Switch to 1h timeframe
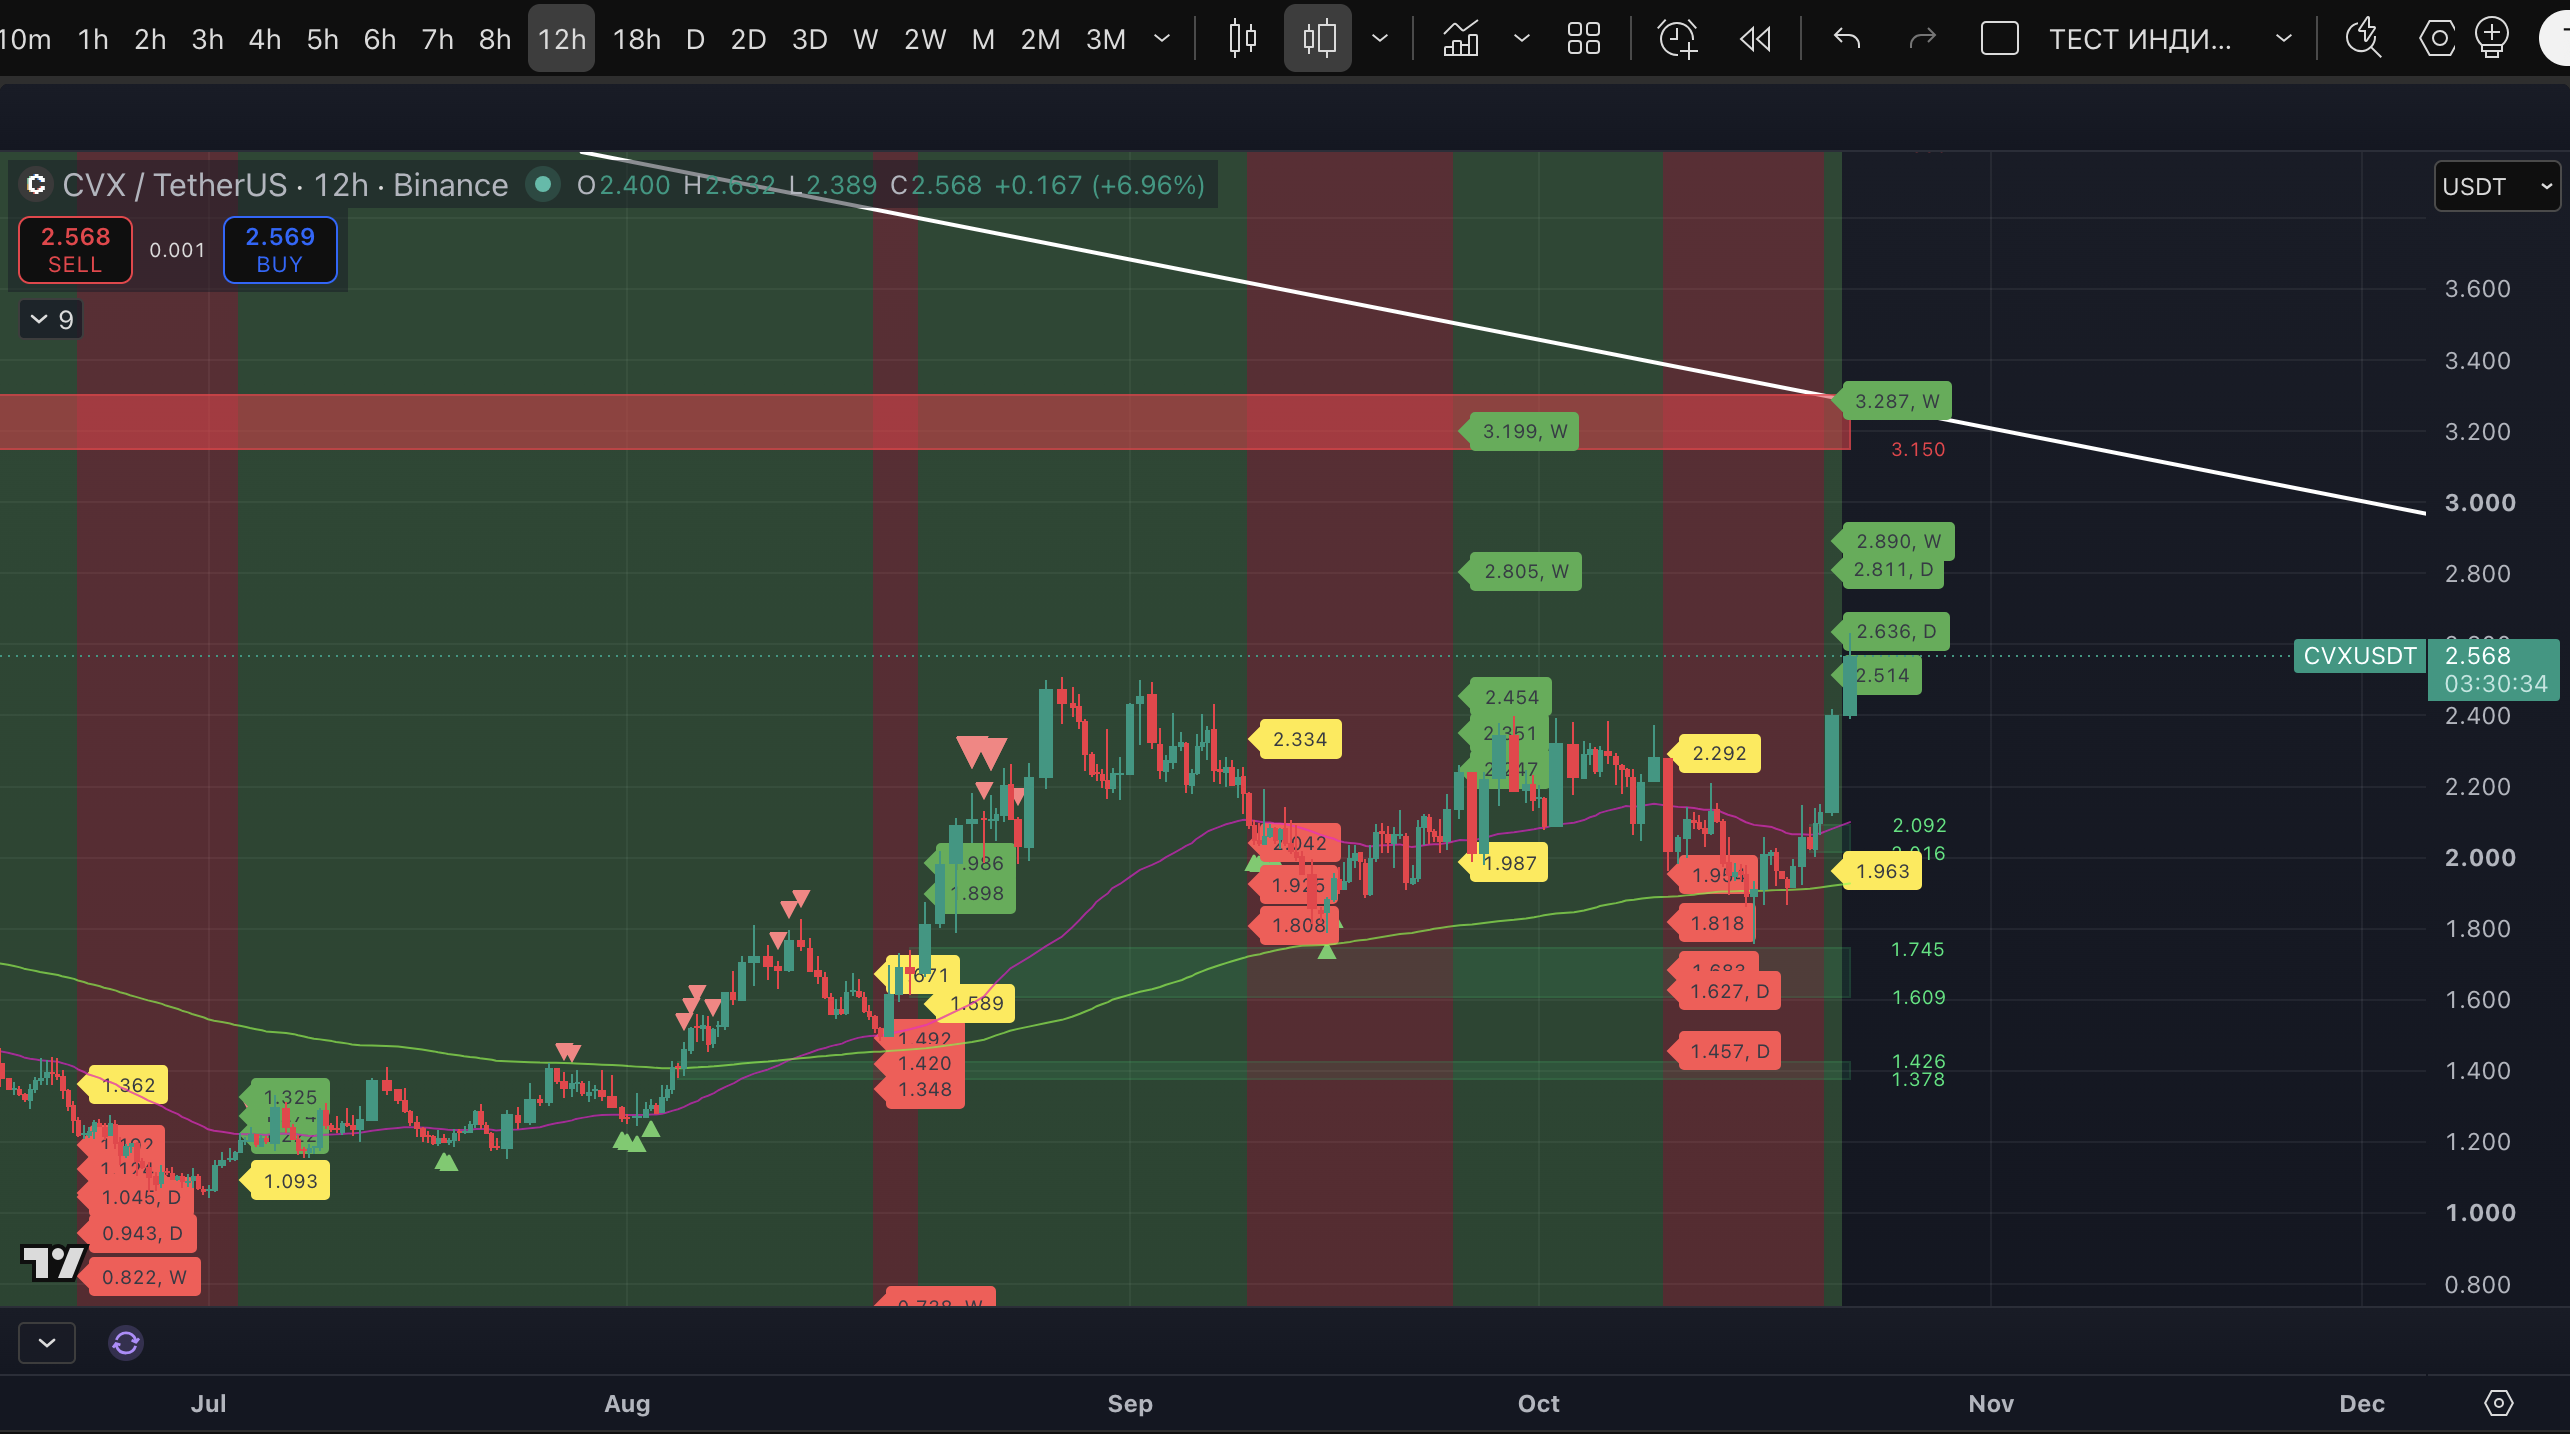 point(93,39)
